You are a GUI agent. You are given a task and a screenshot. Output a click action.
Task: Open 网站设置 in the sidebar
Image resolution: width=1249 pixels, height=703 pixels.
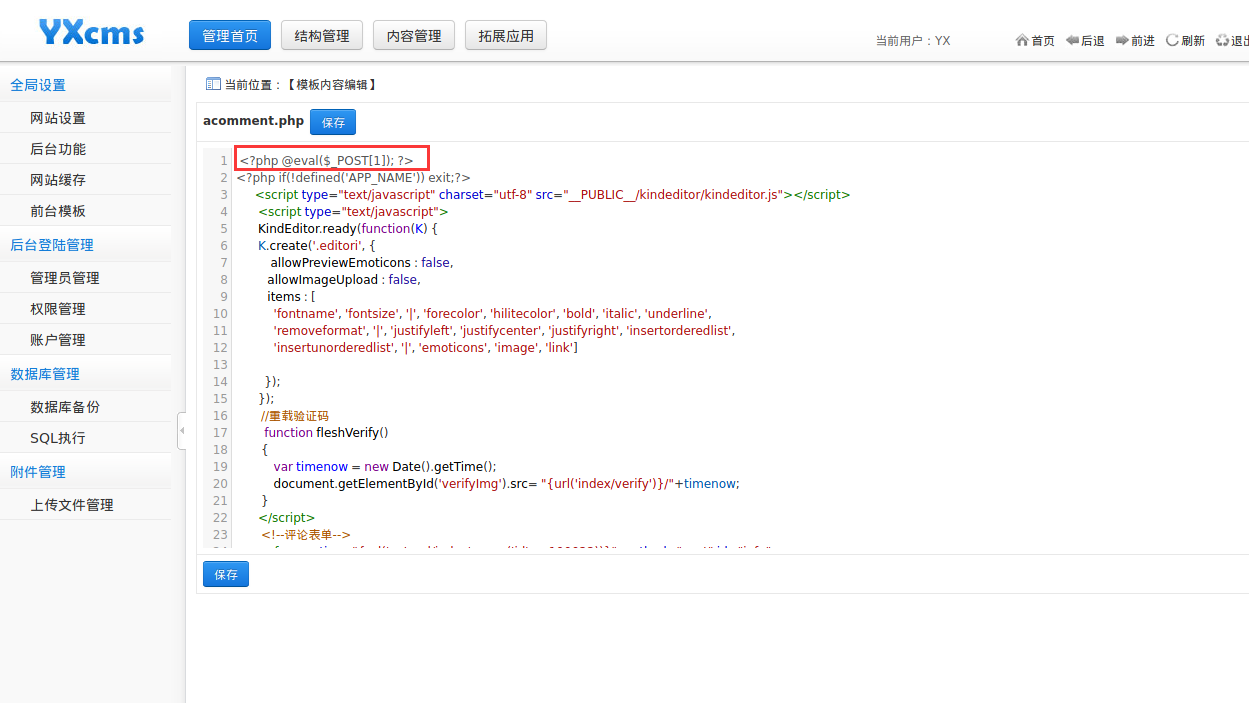(x=58, y=118)
